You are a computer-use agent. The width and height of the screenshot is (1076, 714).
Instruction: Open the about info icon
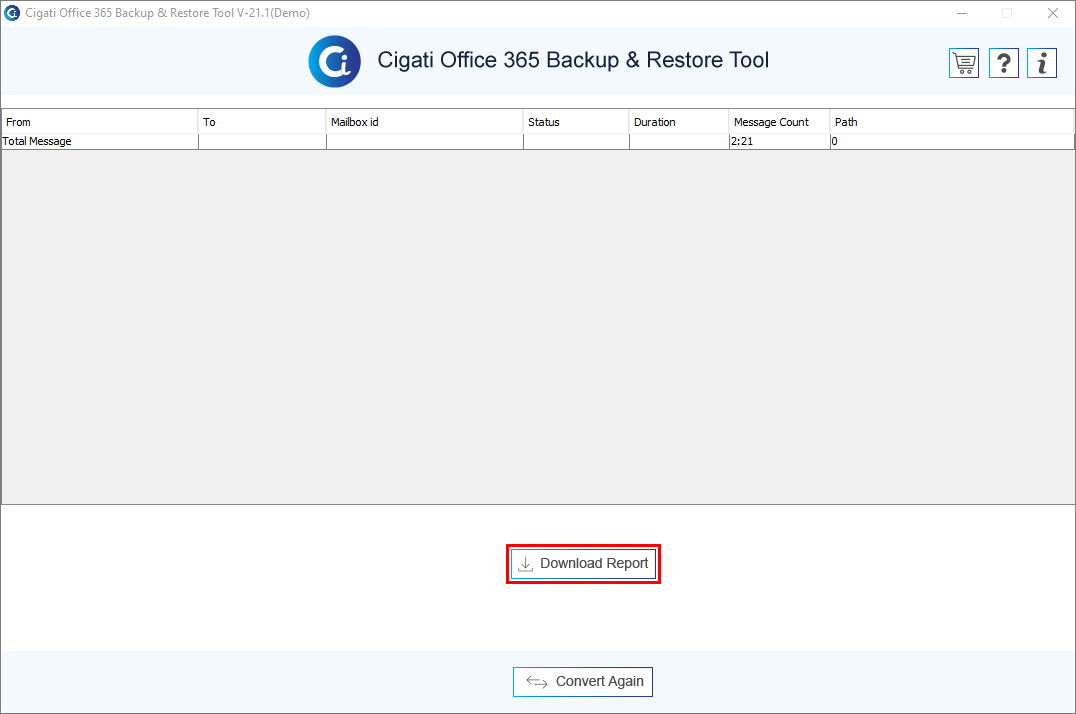pyautogui.click(x=1042, y=63)
